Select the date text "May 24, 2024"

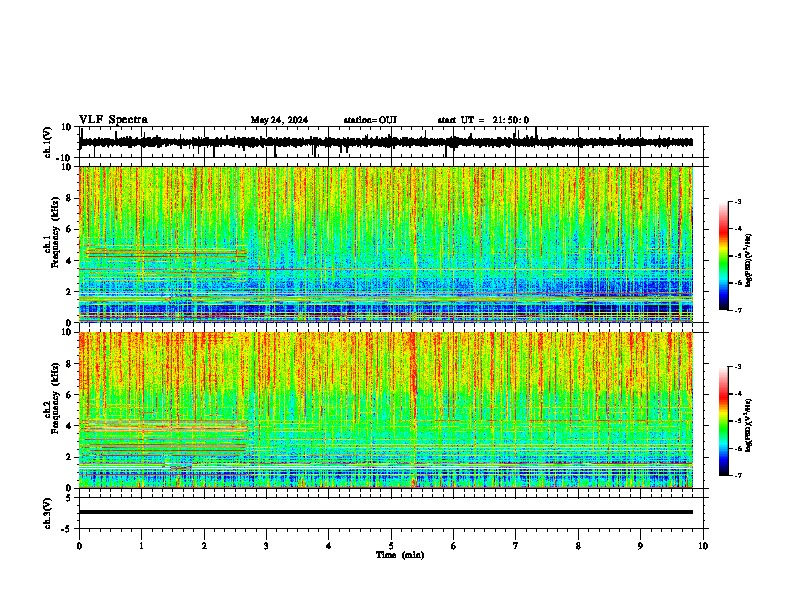coord(279,120)
